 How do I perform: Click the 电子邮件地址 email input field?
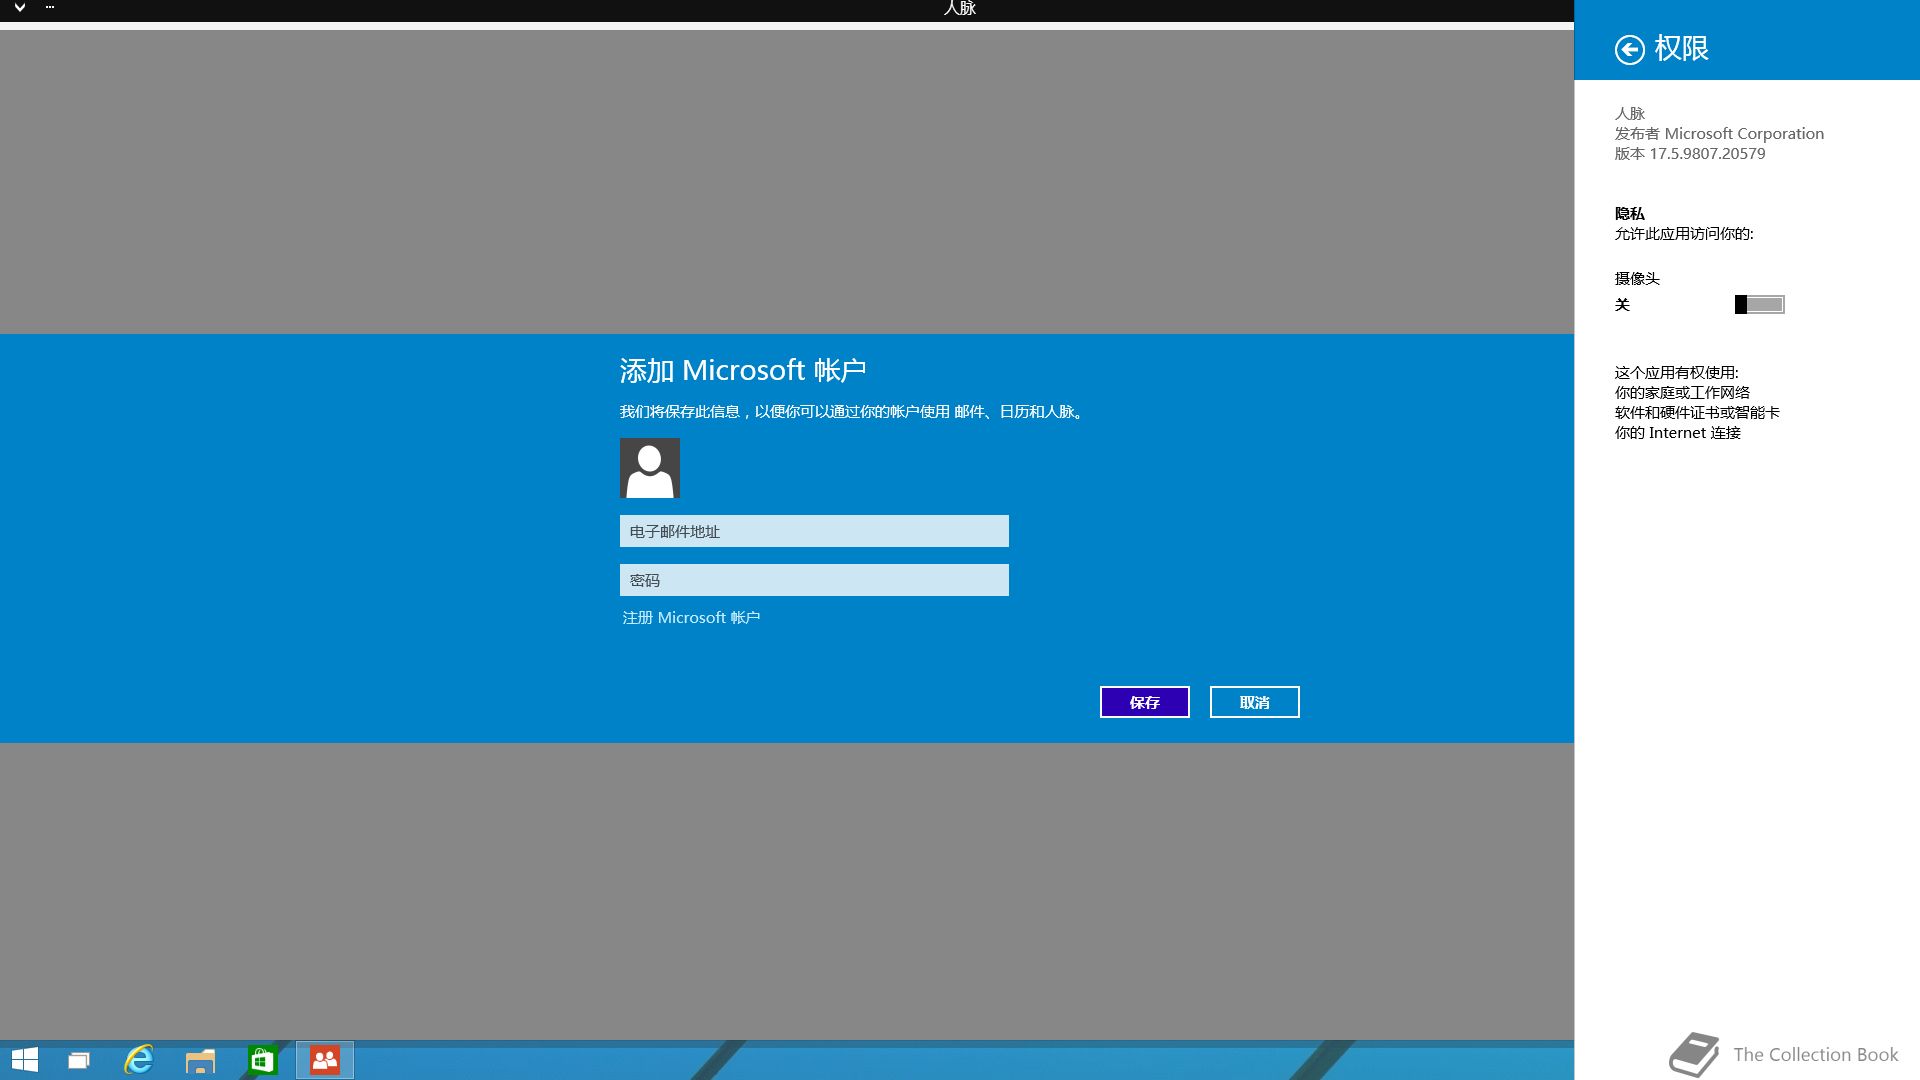click(814, 531)
